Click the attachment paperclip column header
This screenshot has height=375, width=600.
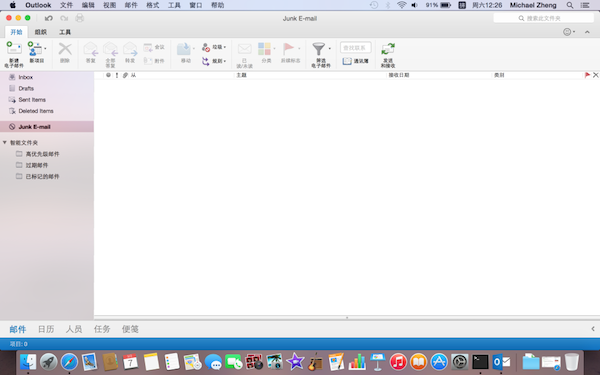coord(125,75)
